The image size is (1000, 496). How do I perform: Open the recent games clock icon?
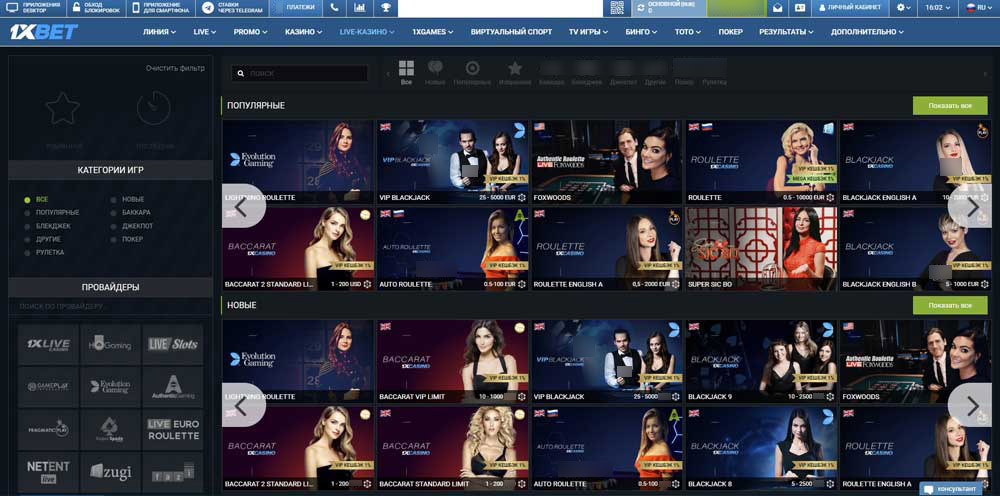[153, 110]
